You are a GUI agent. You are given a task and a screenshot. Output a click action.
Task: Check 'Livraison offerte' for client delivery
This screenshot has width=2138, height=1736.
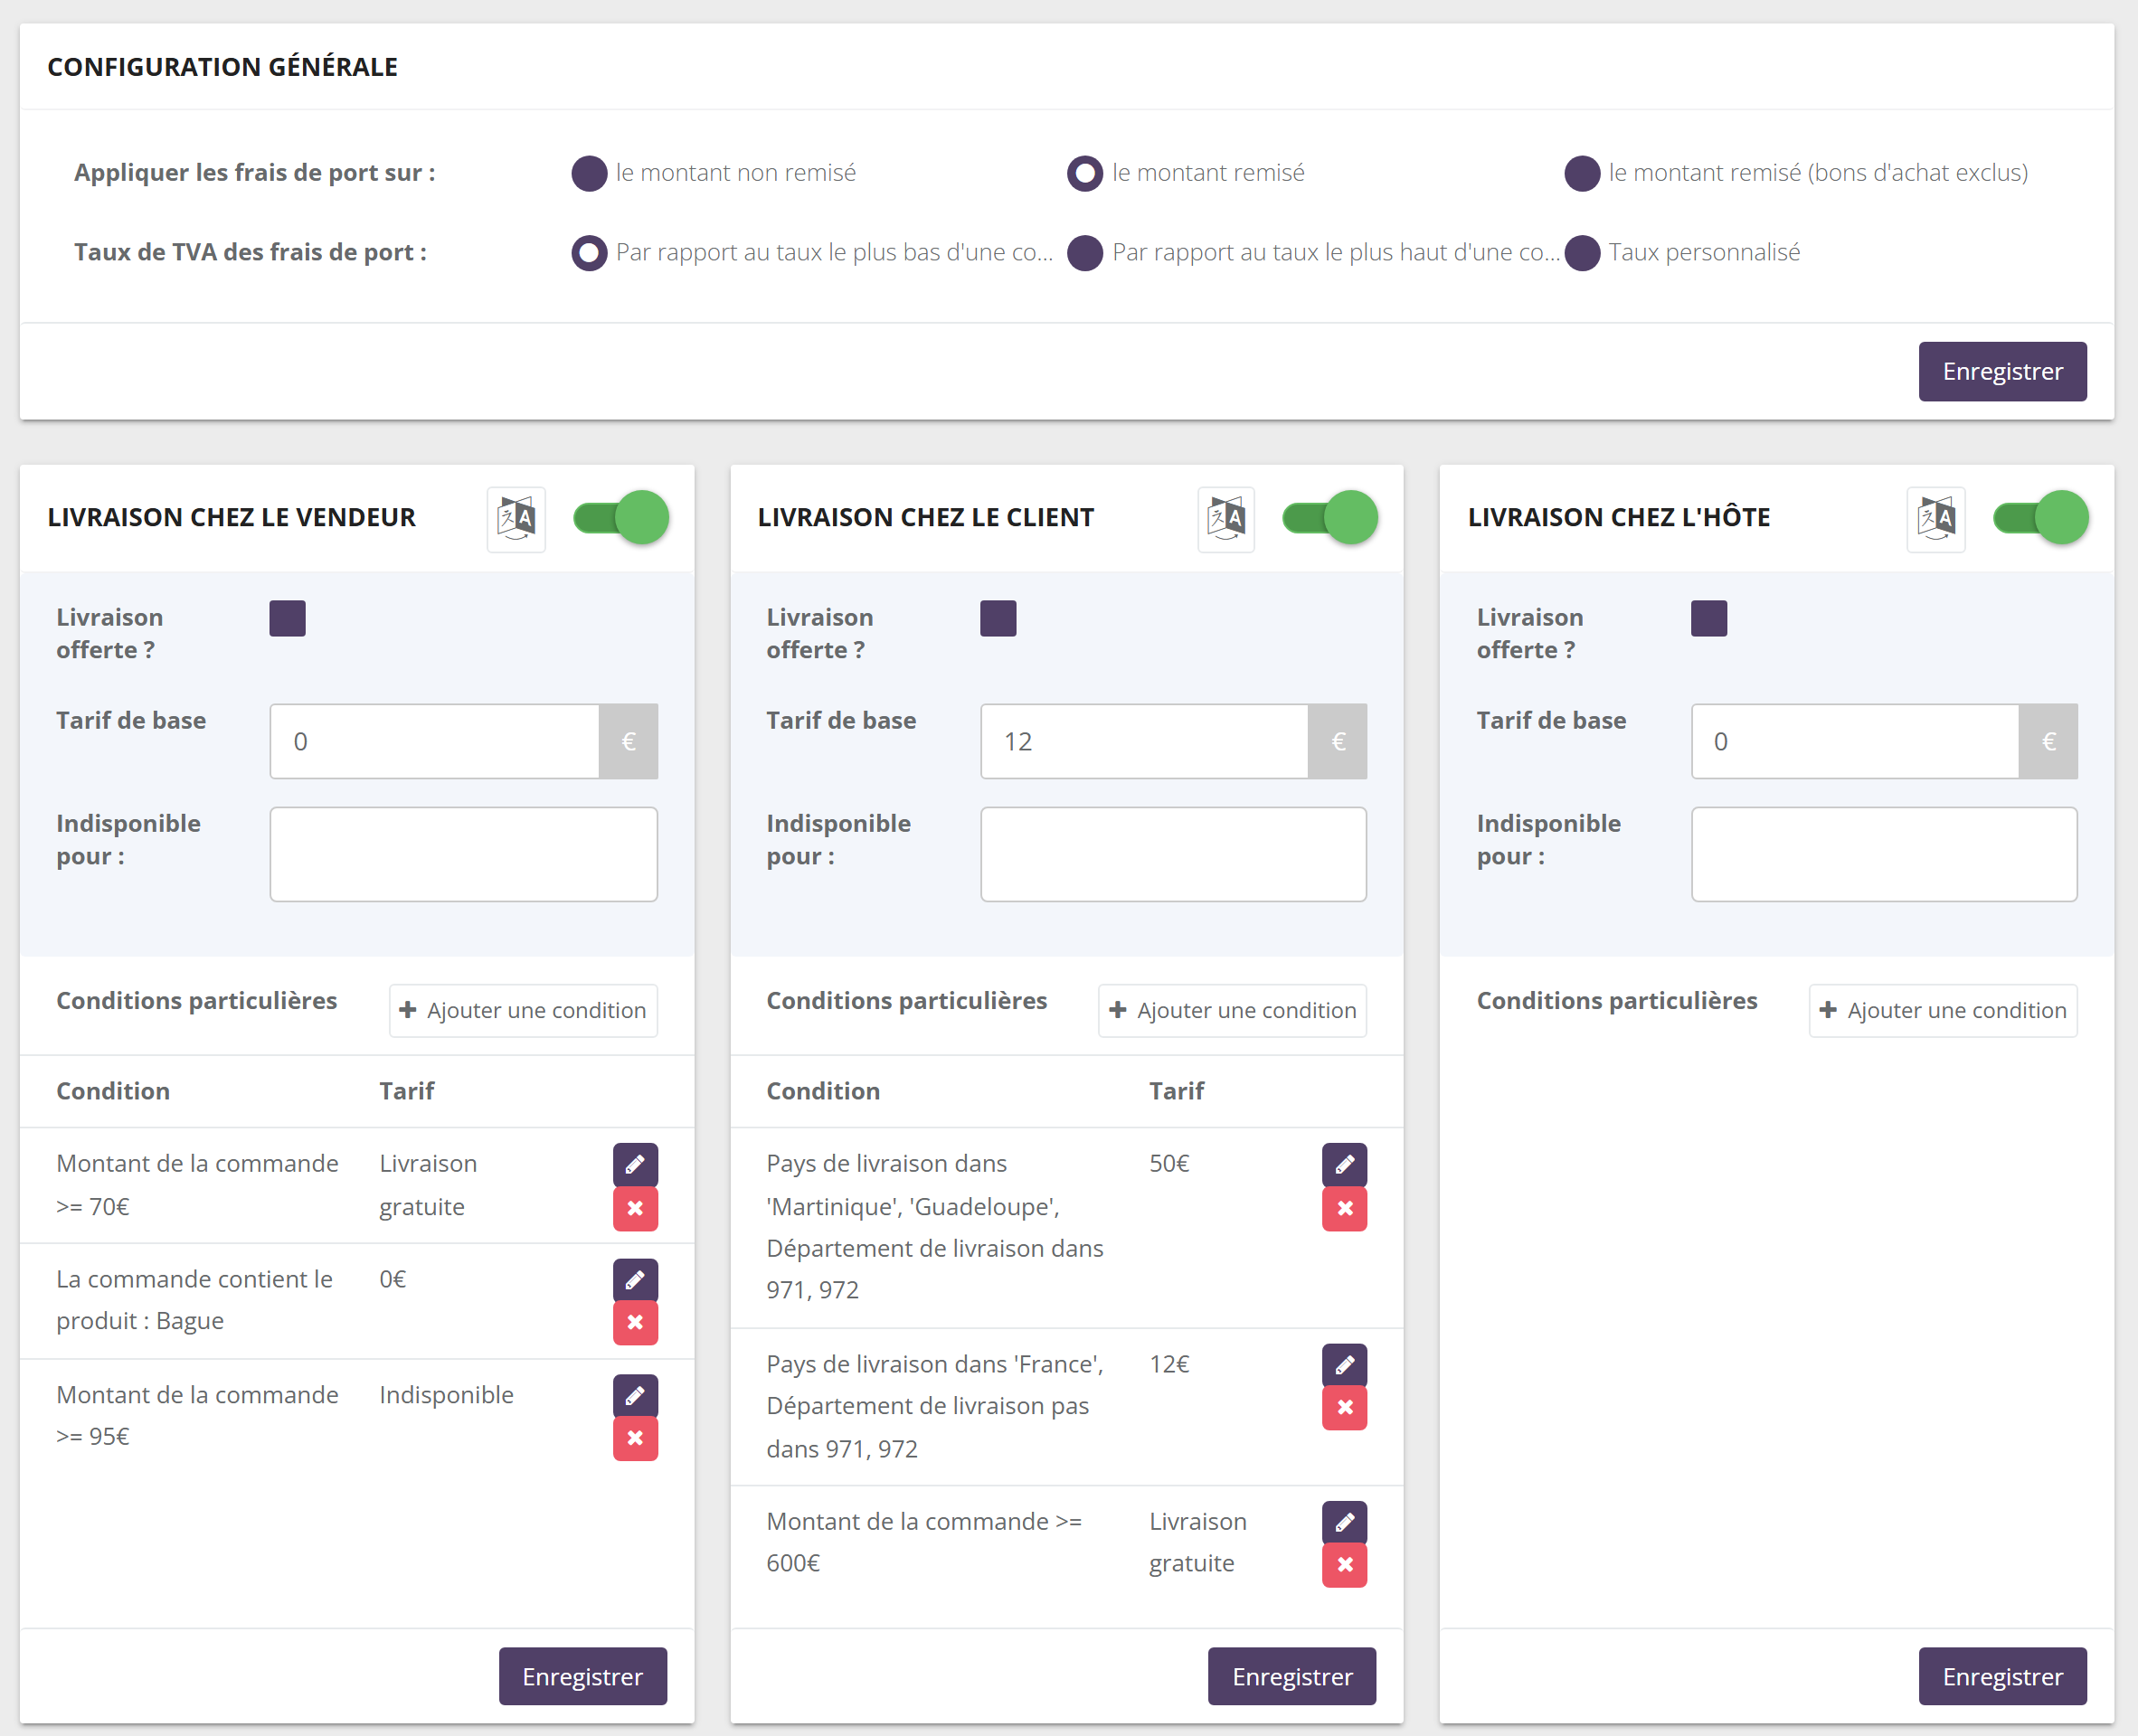click(x=998, y=619)
